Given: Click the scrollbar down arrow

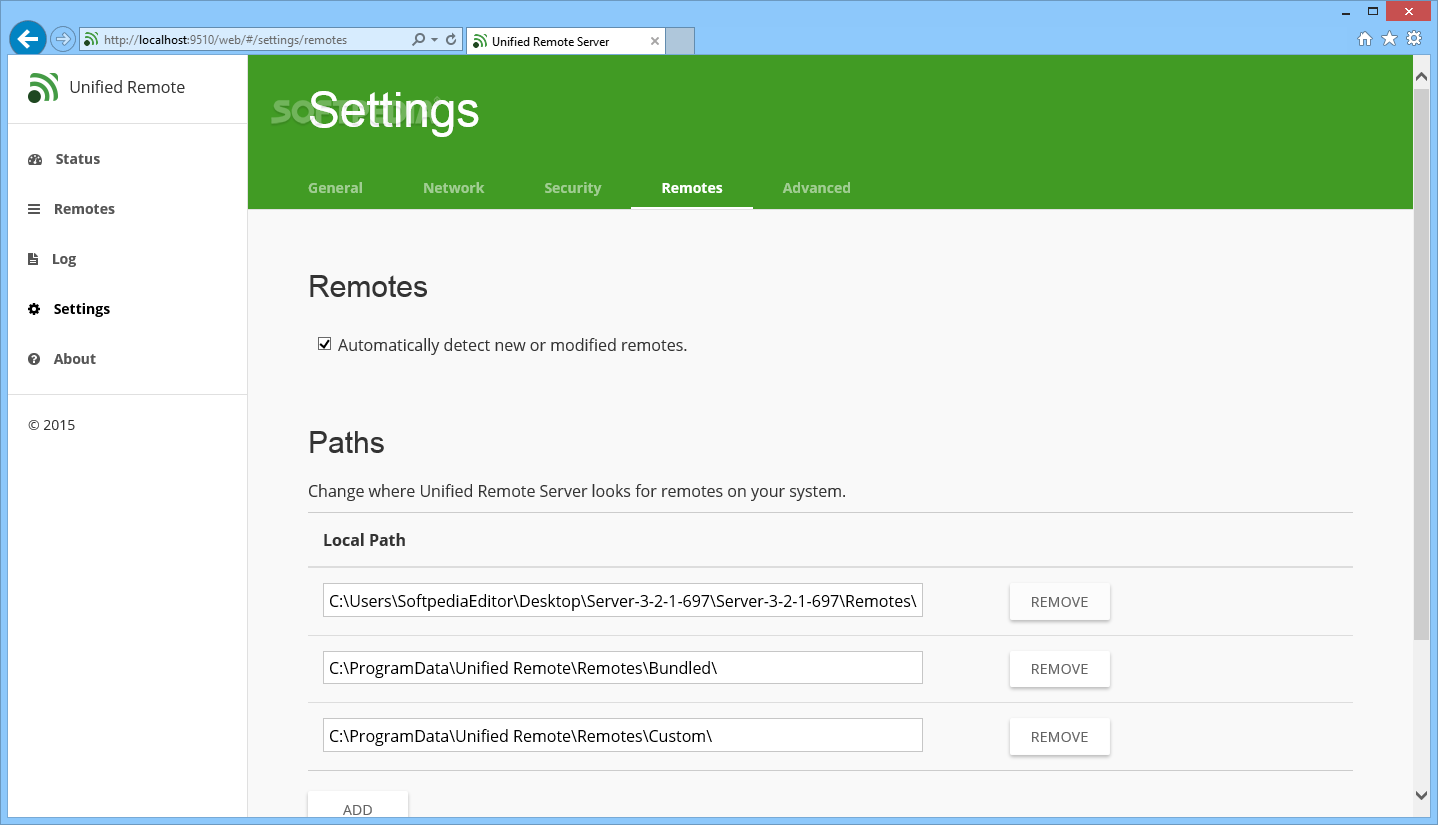Looking at the screenshot, I should tap(1422, 796).
